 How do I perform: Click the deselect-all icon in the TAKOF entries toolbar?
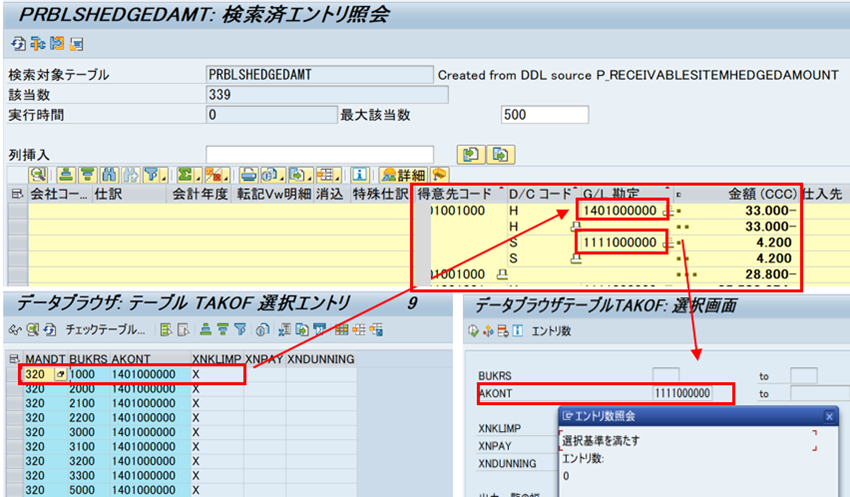(x=184, y=330)
